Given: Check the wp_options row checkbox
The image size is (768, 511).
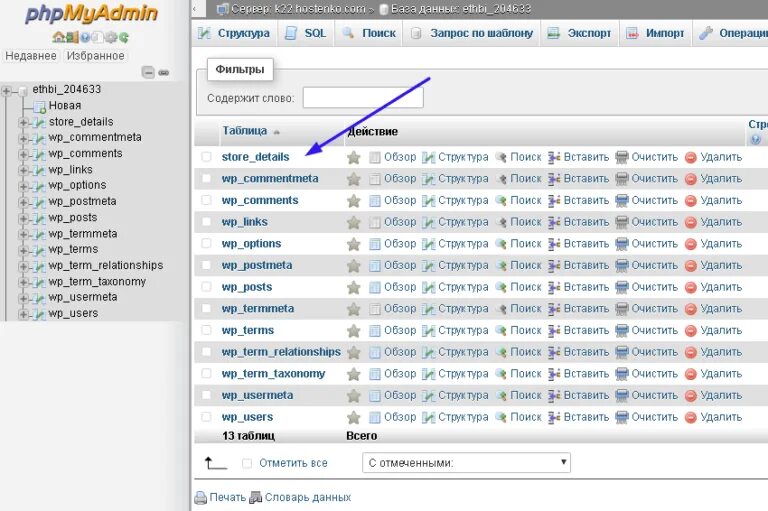Looking at the screenshot, I should (206, 243).
